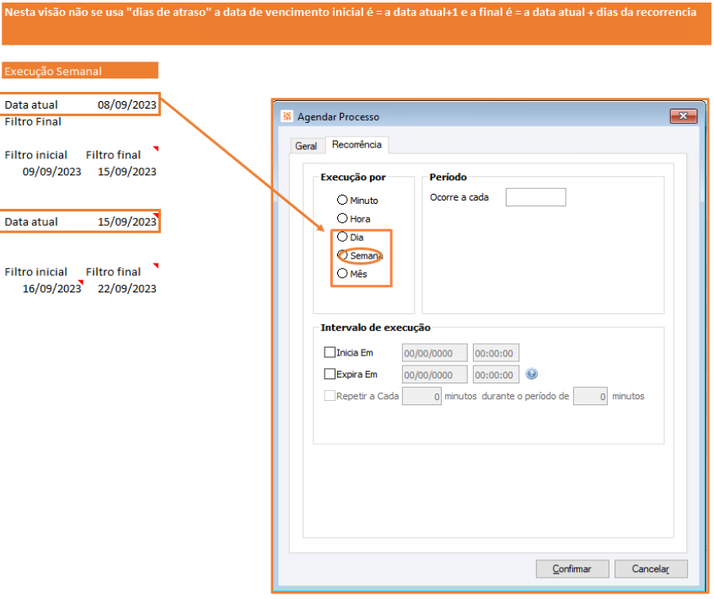Click the Agendar Processo window app icon
714x599 pixels.
tap(286, 117)
